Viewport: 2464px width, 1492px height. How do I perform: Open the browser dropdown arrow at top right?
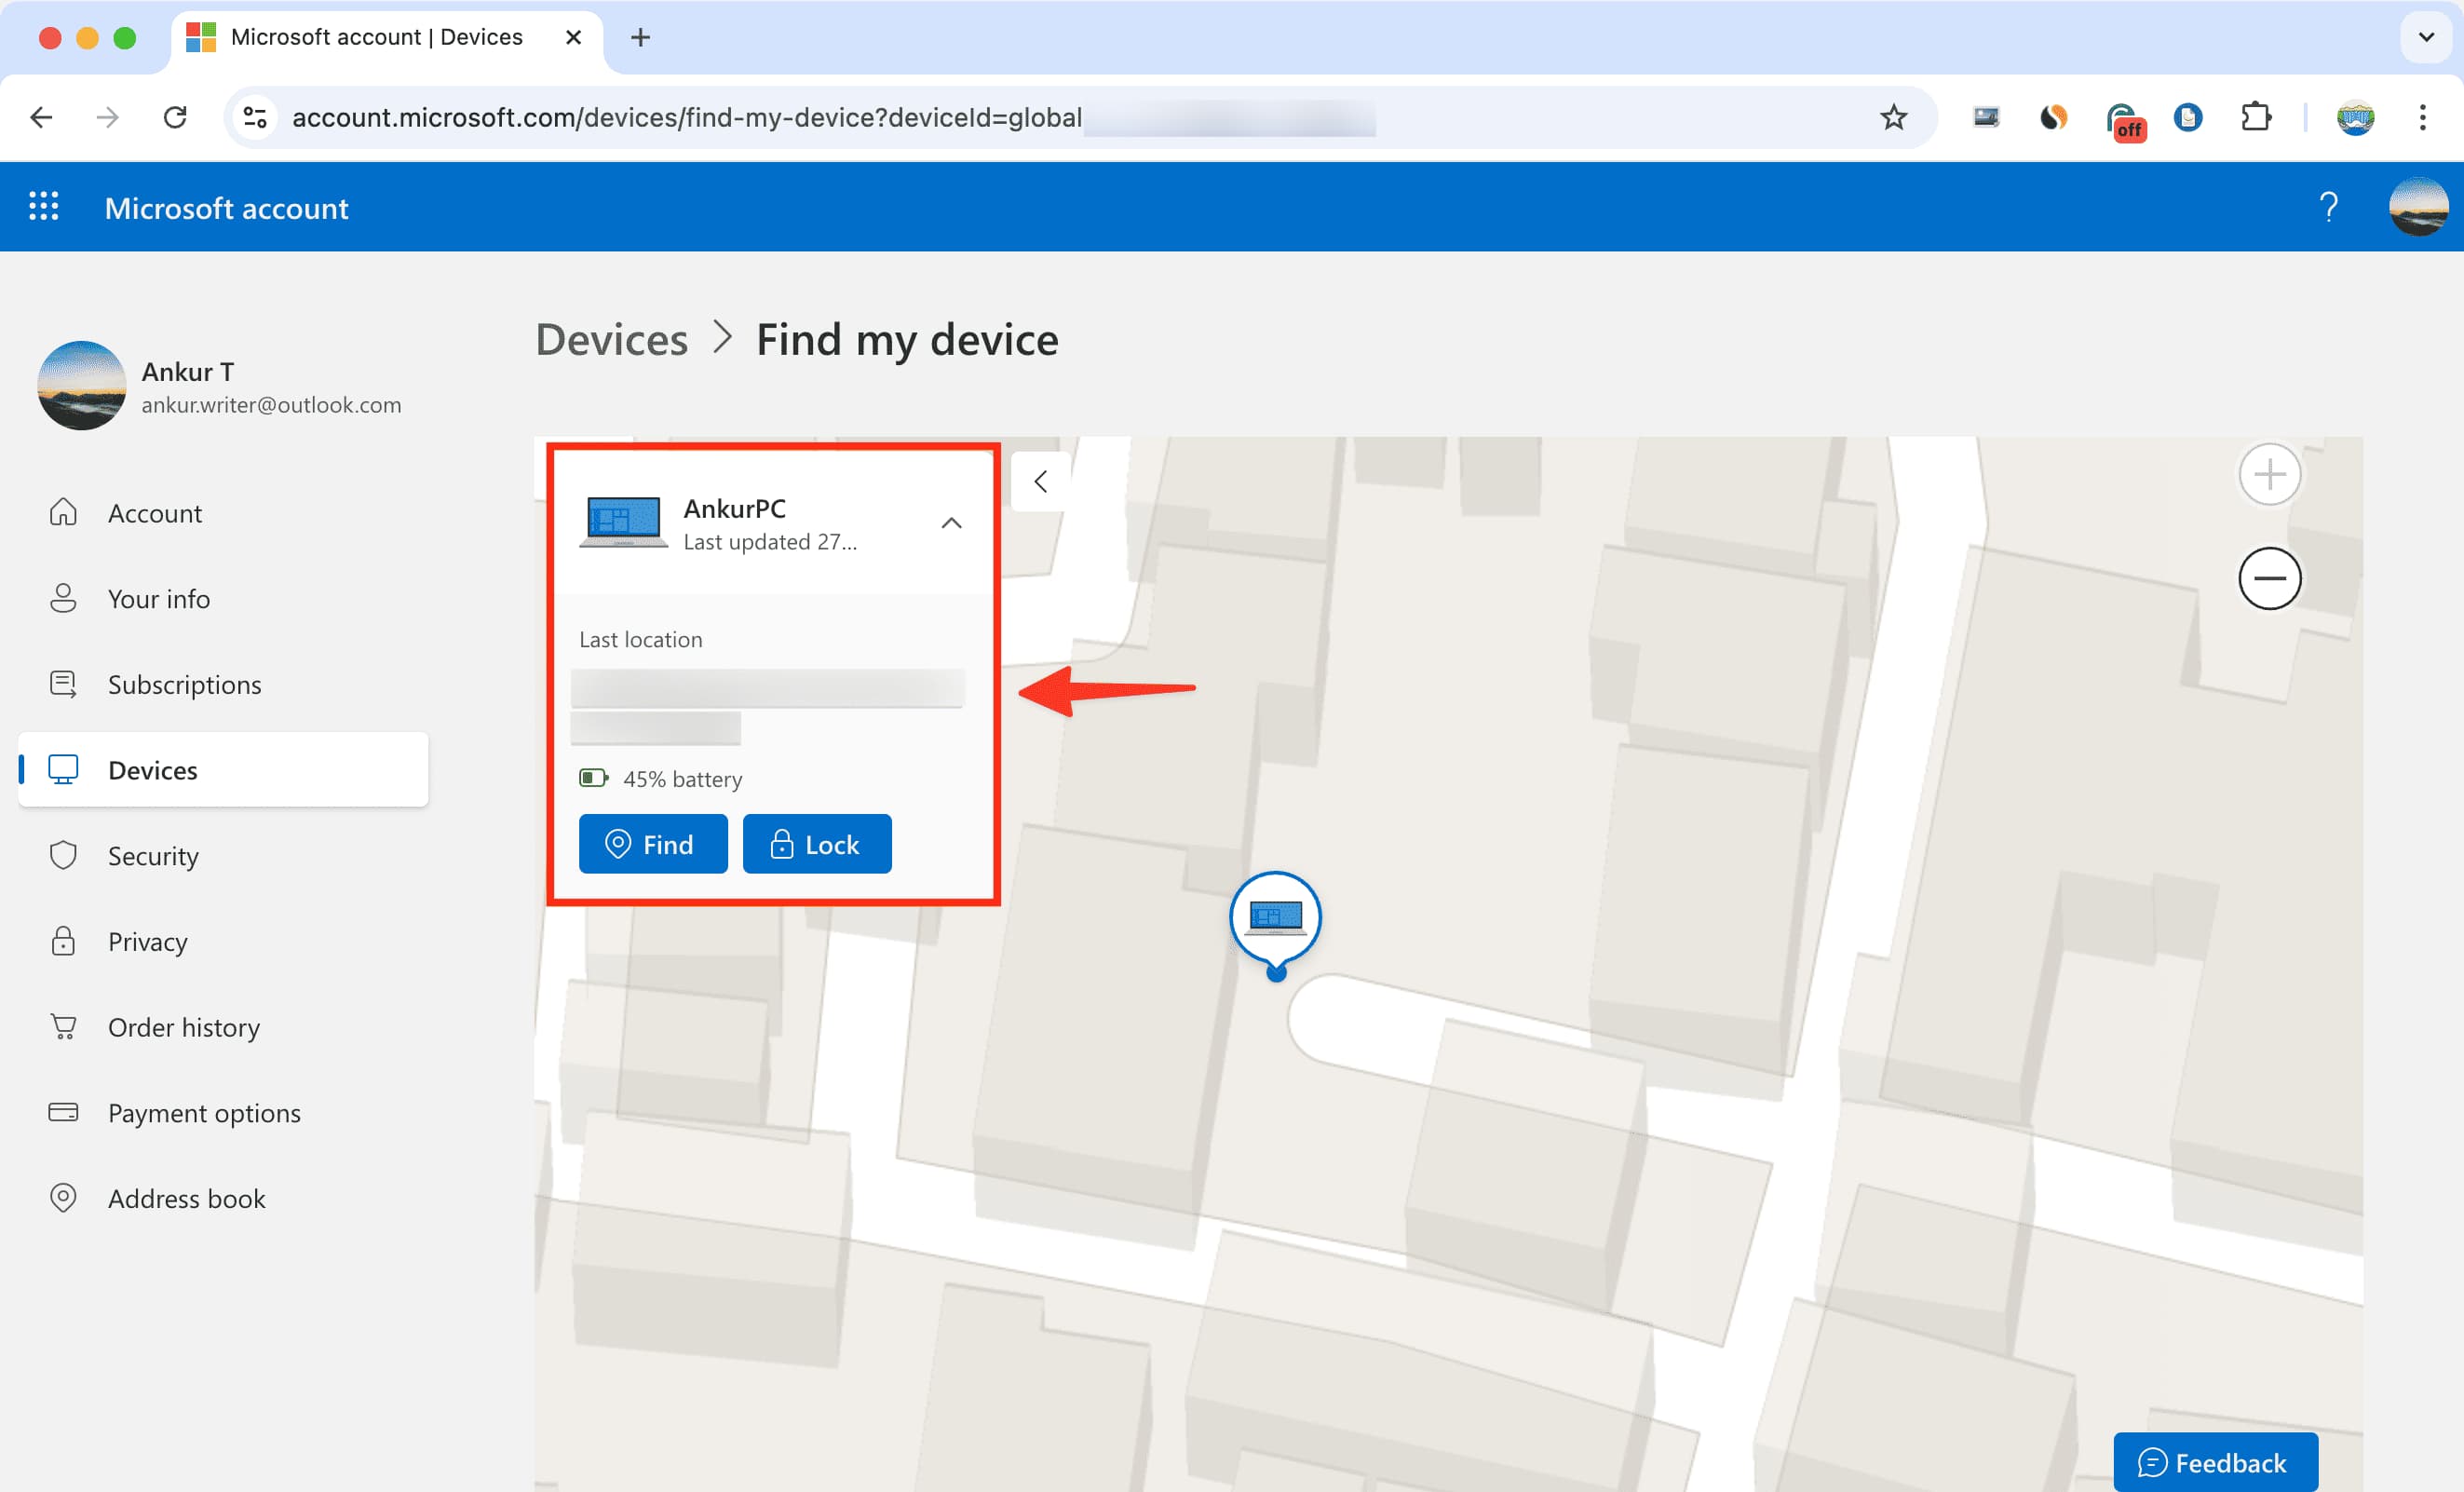(x=2424, y=37)
